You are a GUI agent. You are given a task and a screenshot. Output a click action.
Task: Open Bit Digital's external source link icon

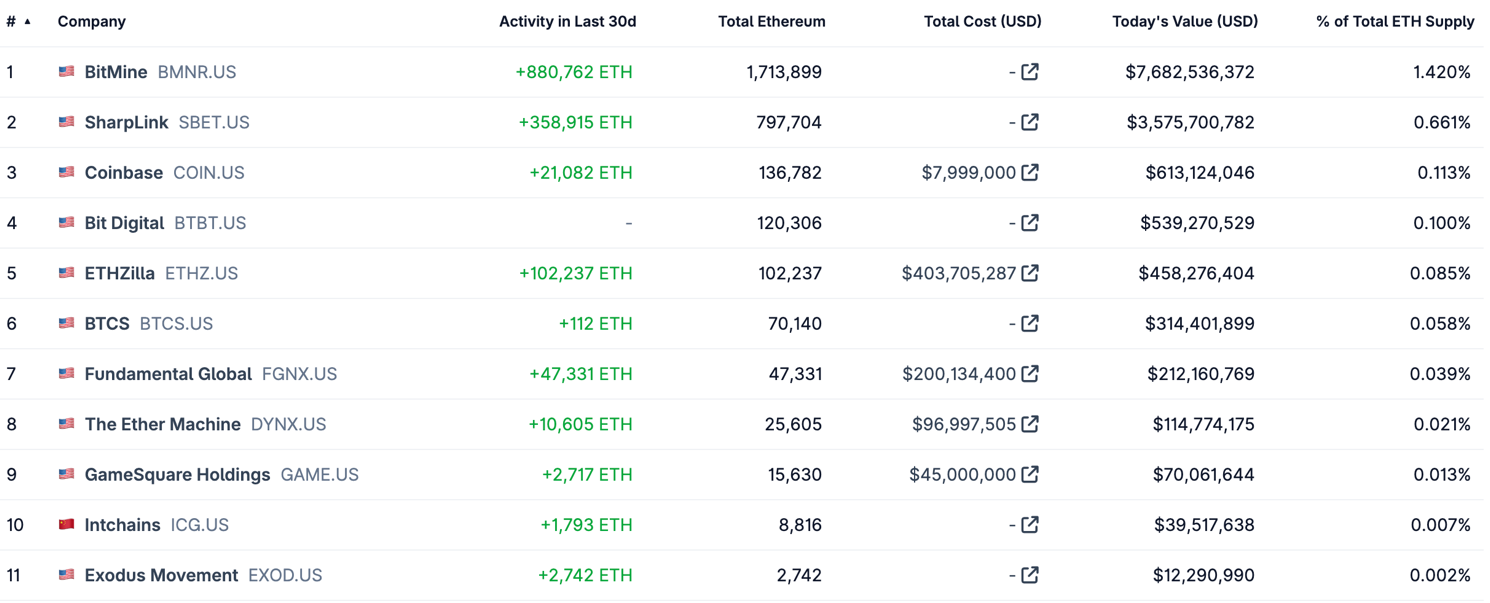click(1030, 223)
